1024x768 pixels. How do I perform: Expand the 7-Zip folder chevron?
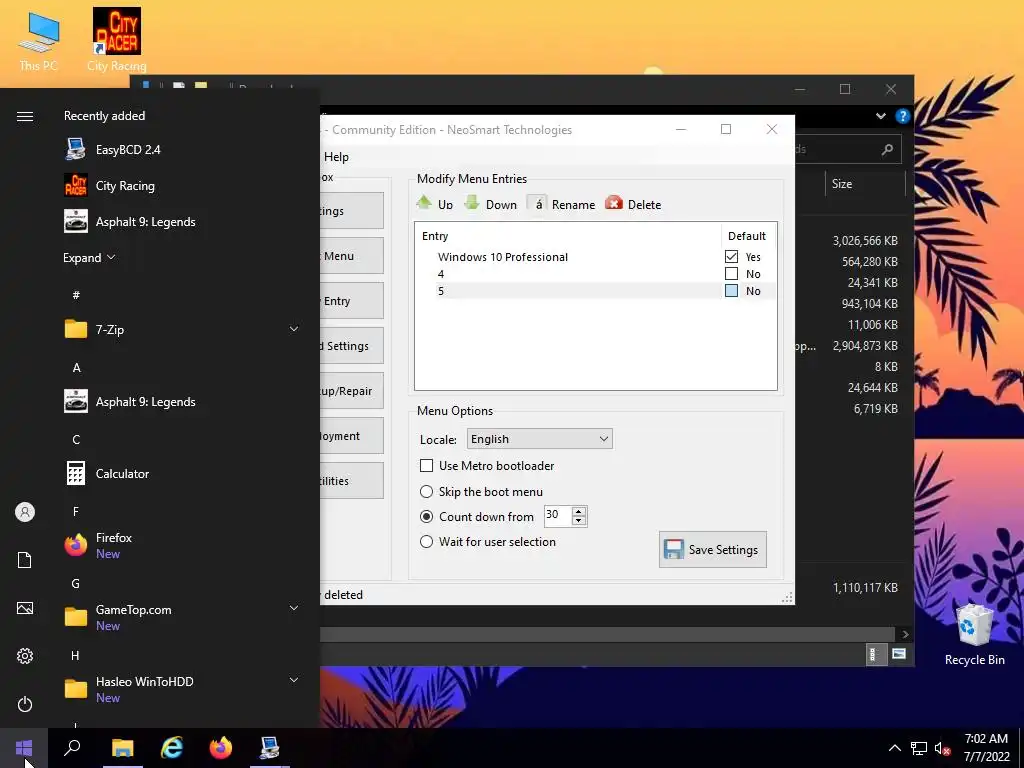(x=294, y=329)
